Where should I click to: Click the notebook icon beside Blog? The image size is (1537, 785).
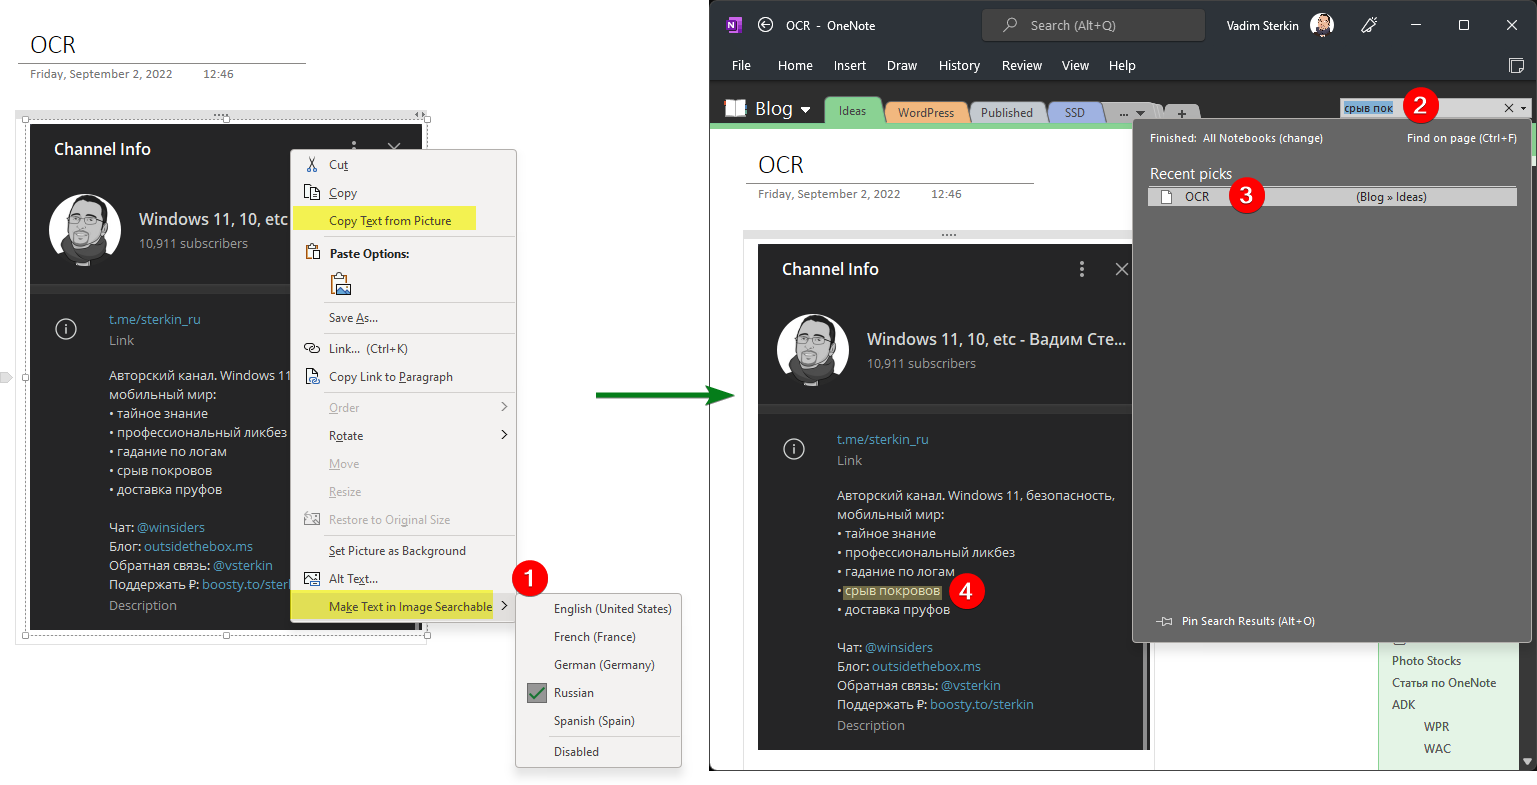click(736, 108)
